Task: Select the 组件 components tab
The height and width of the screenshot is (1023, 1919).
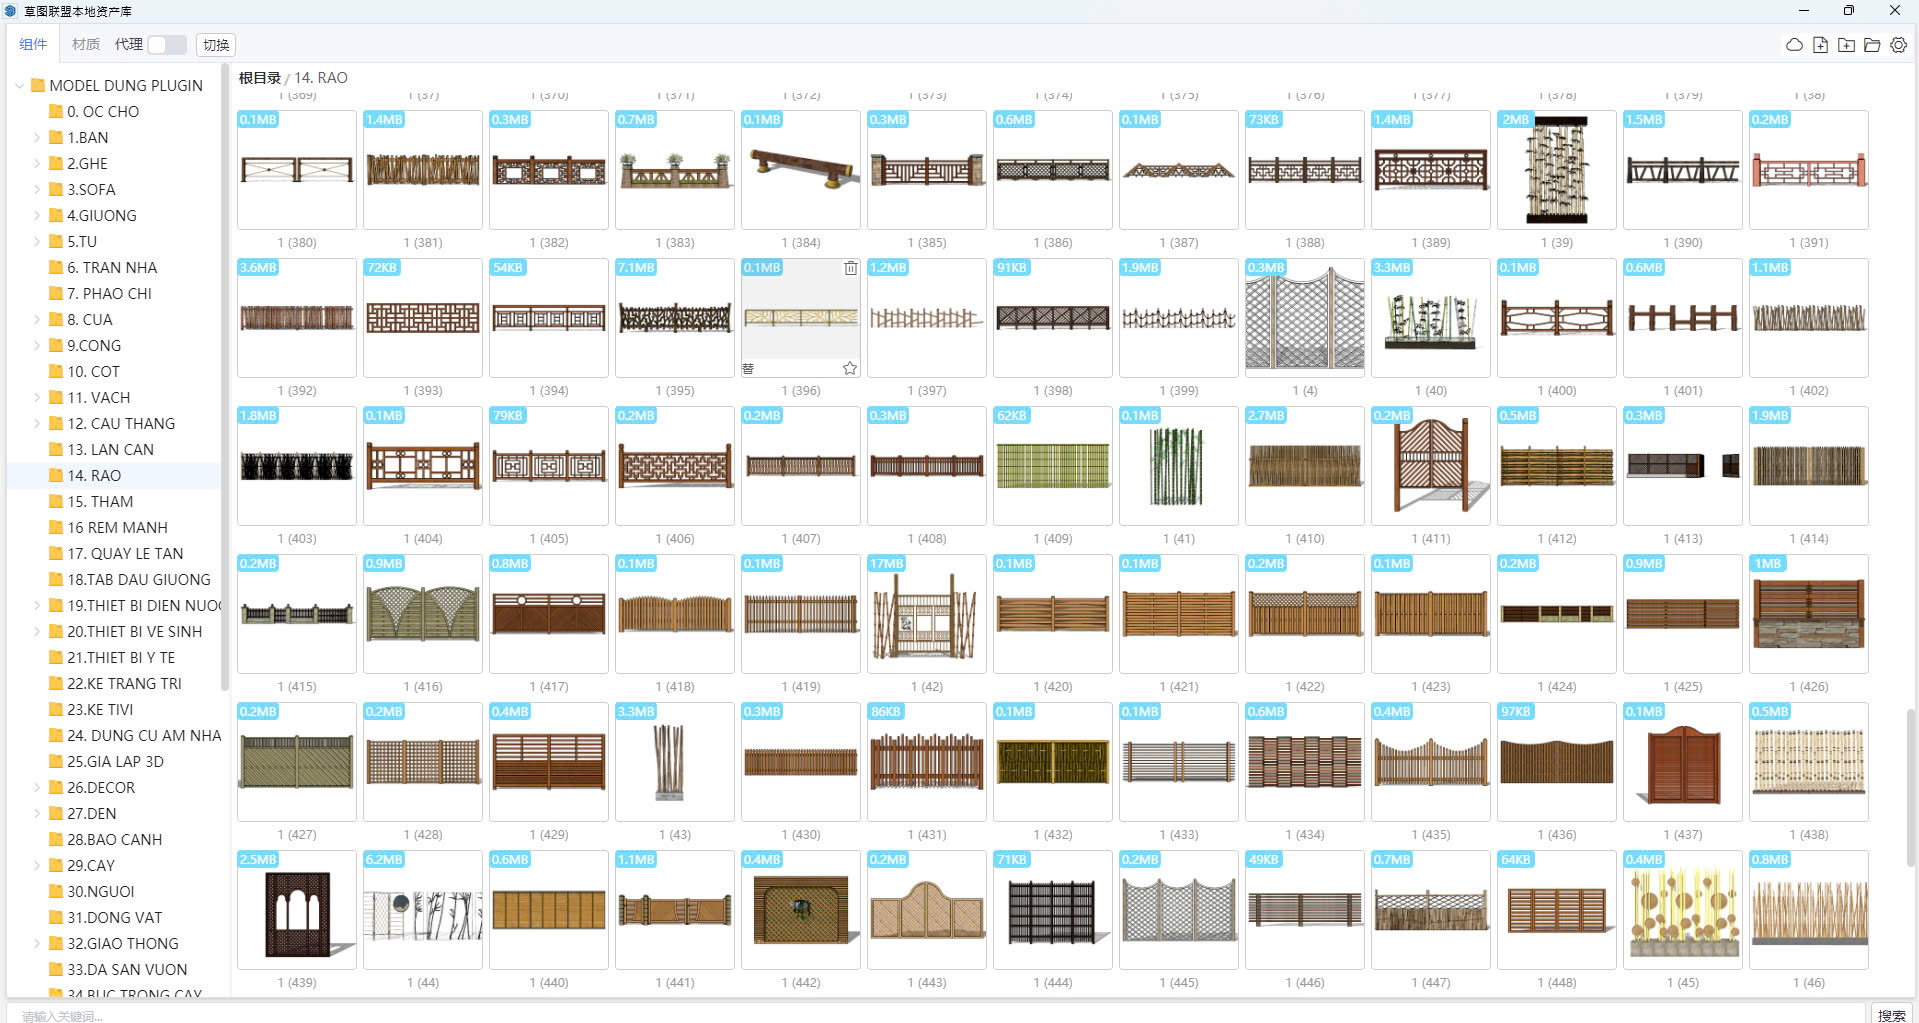Action: [x=33, y=45]
